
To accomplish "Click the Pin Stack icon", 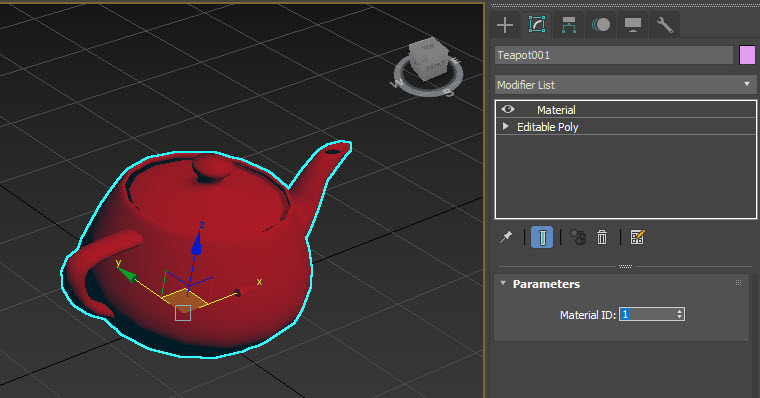I will [x=506, y=237].
